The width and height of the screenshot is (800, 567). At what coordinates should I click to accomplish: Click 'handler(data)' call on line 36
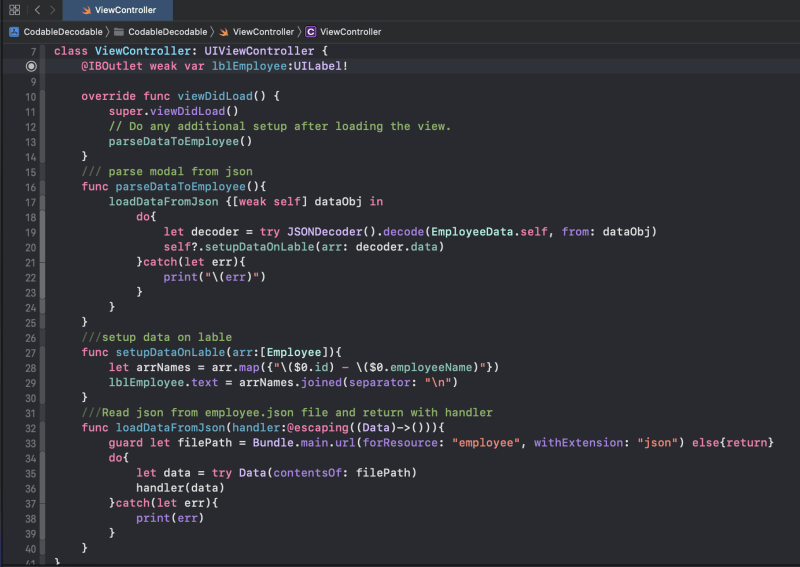coord(180,488)
